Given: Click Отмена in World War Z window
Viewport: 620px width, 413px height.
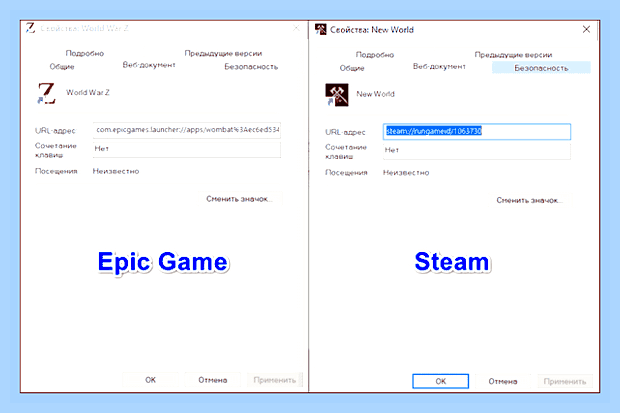Looking at the screenshot, I should coord(213,380).
